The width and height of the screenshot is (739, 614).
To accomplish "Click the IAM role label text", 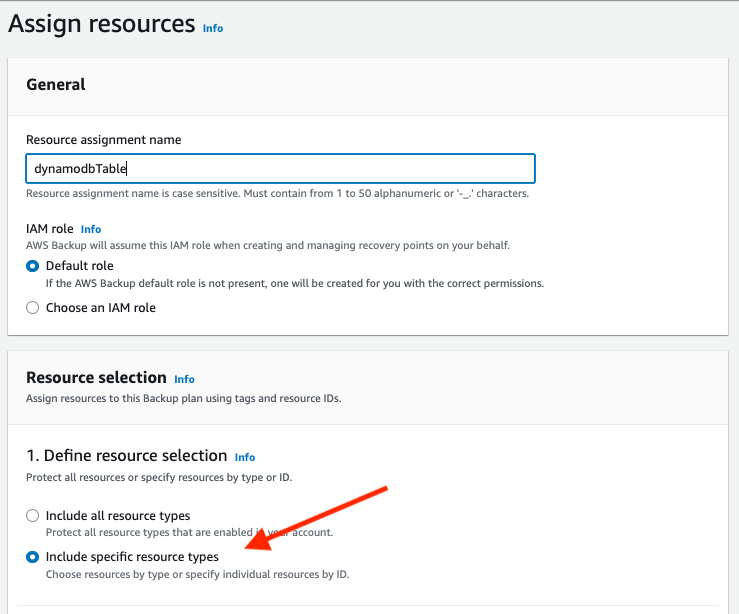I will pos(49,229).
